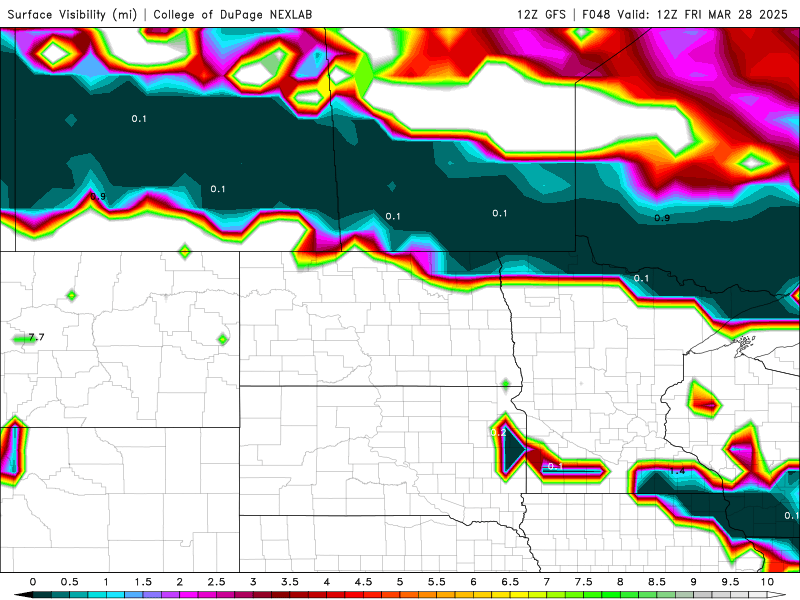Select the "3.5" tick label on the color bar
Screen dimensions: 800x600
(290, 582)
